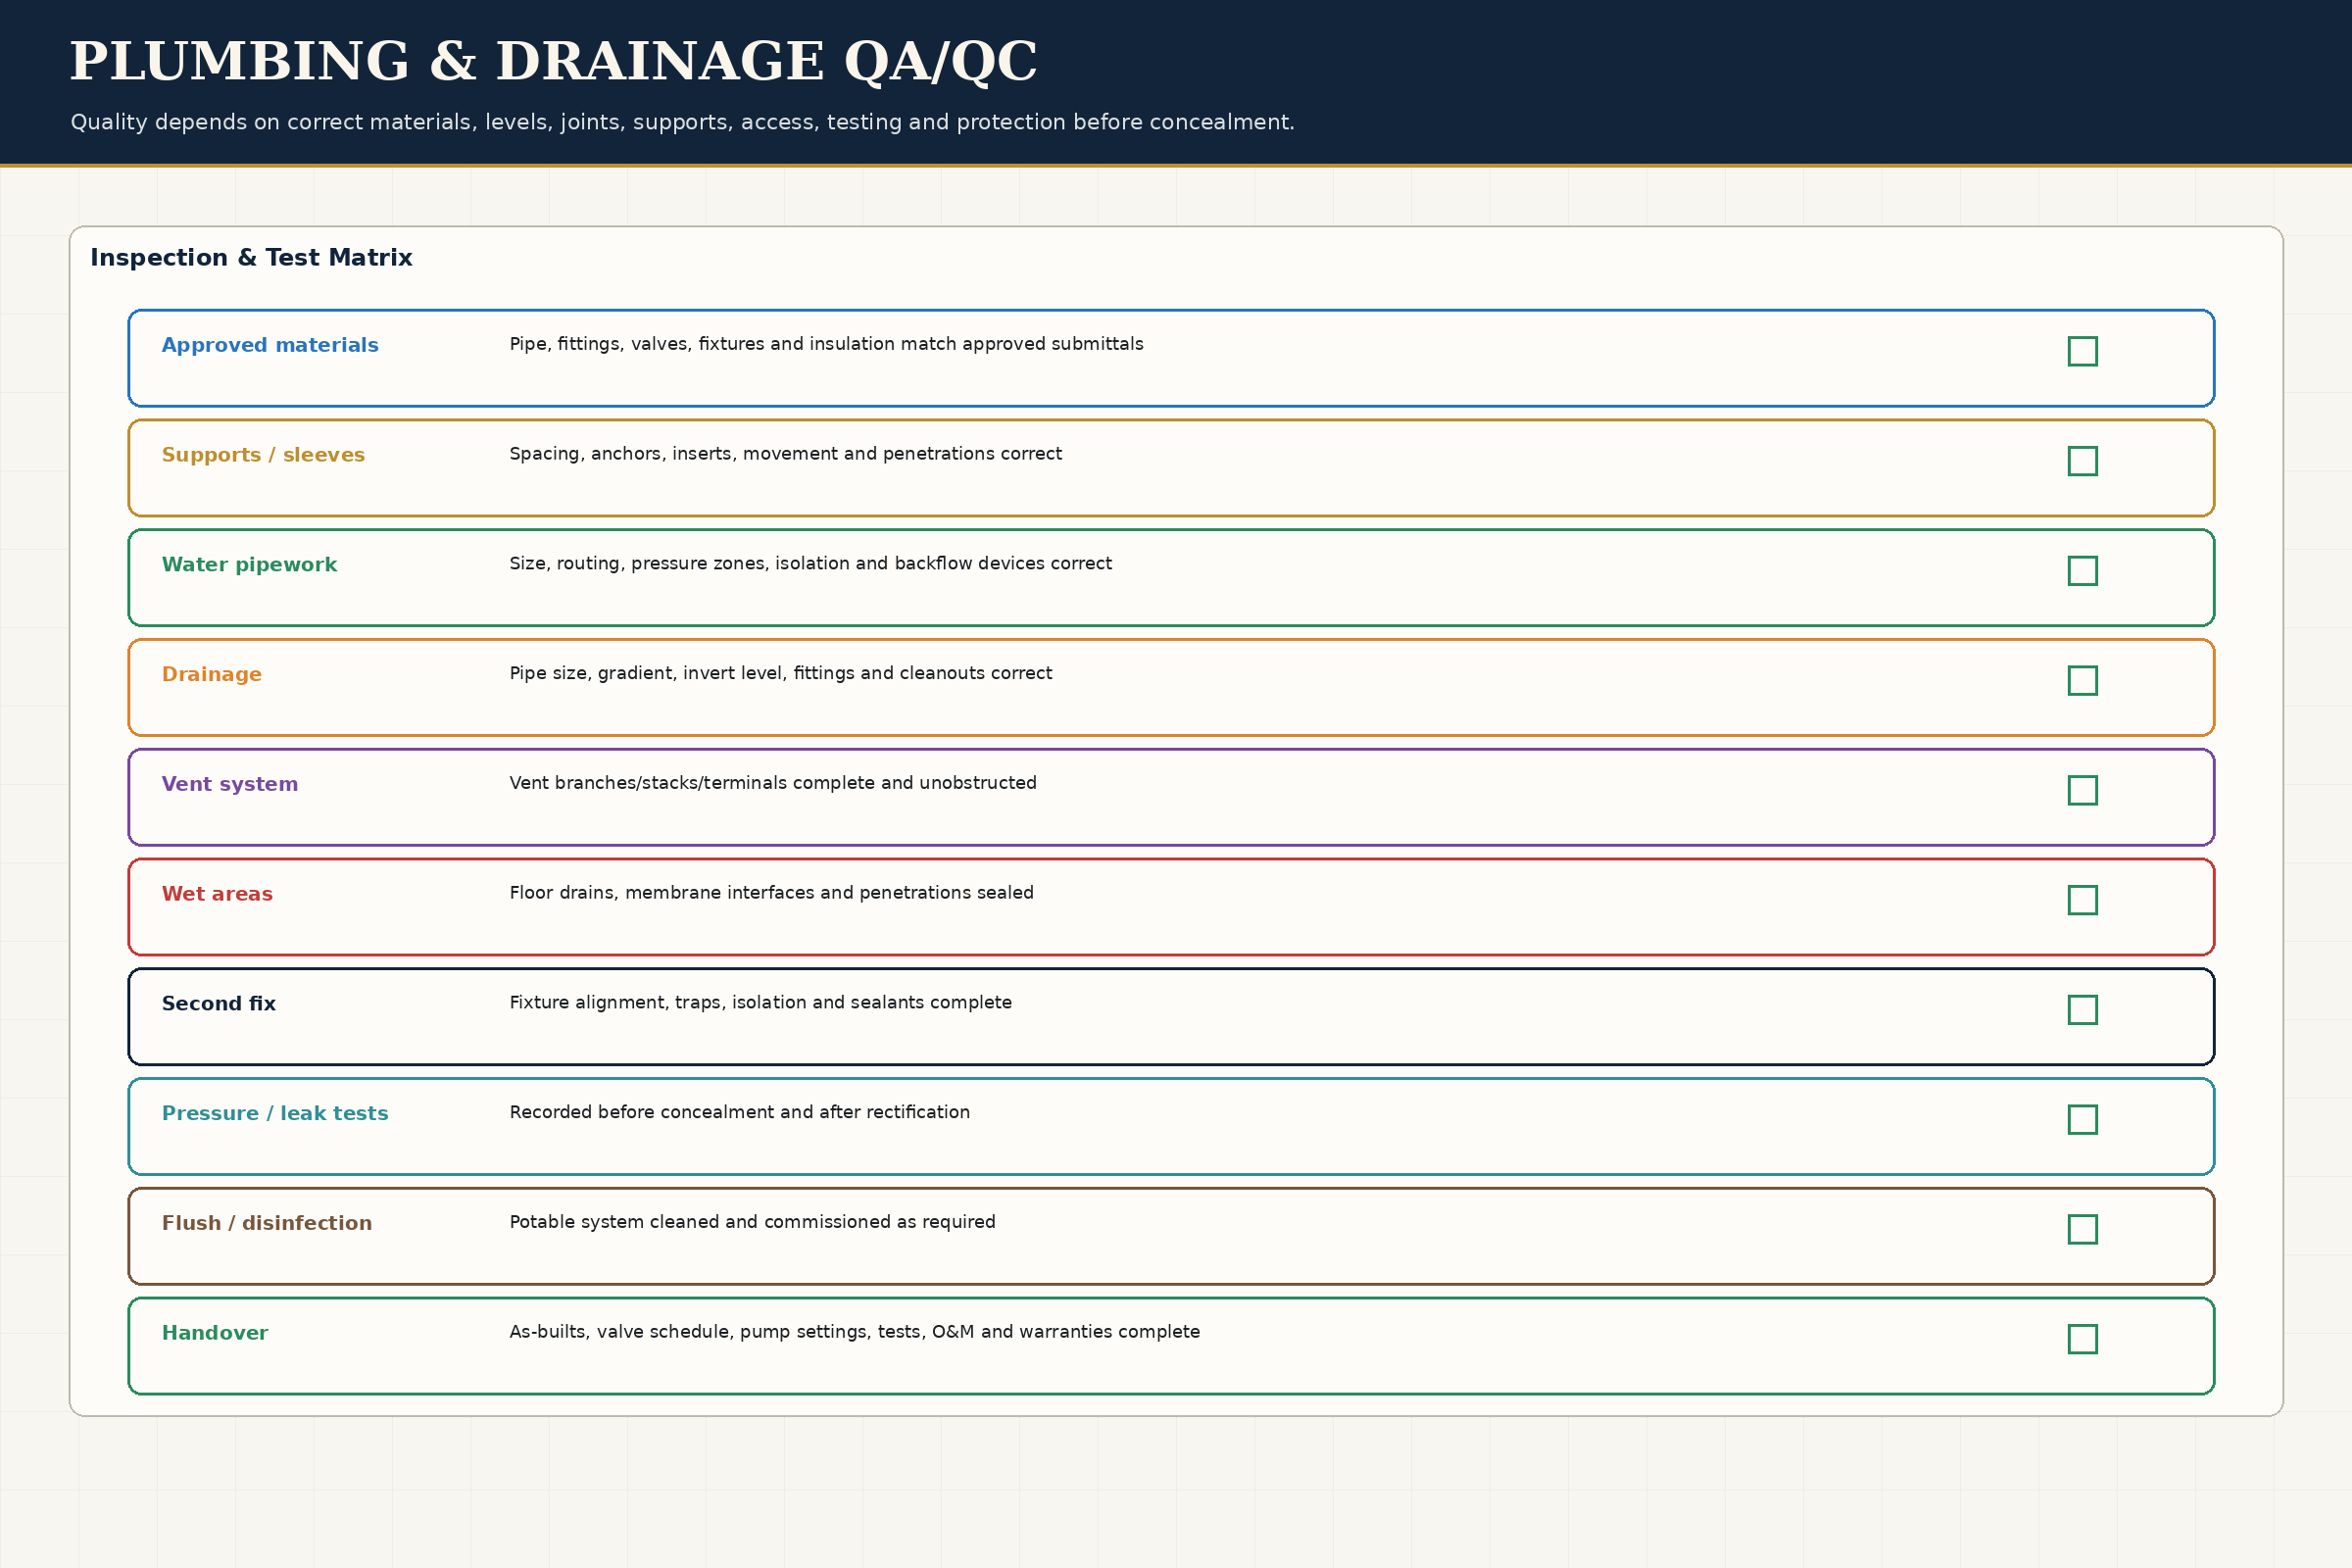Click 'Recorded before concealment' description
The width and height of the screenshot is (2352, 1568).
(739, 1113)
